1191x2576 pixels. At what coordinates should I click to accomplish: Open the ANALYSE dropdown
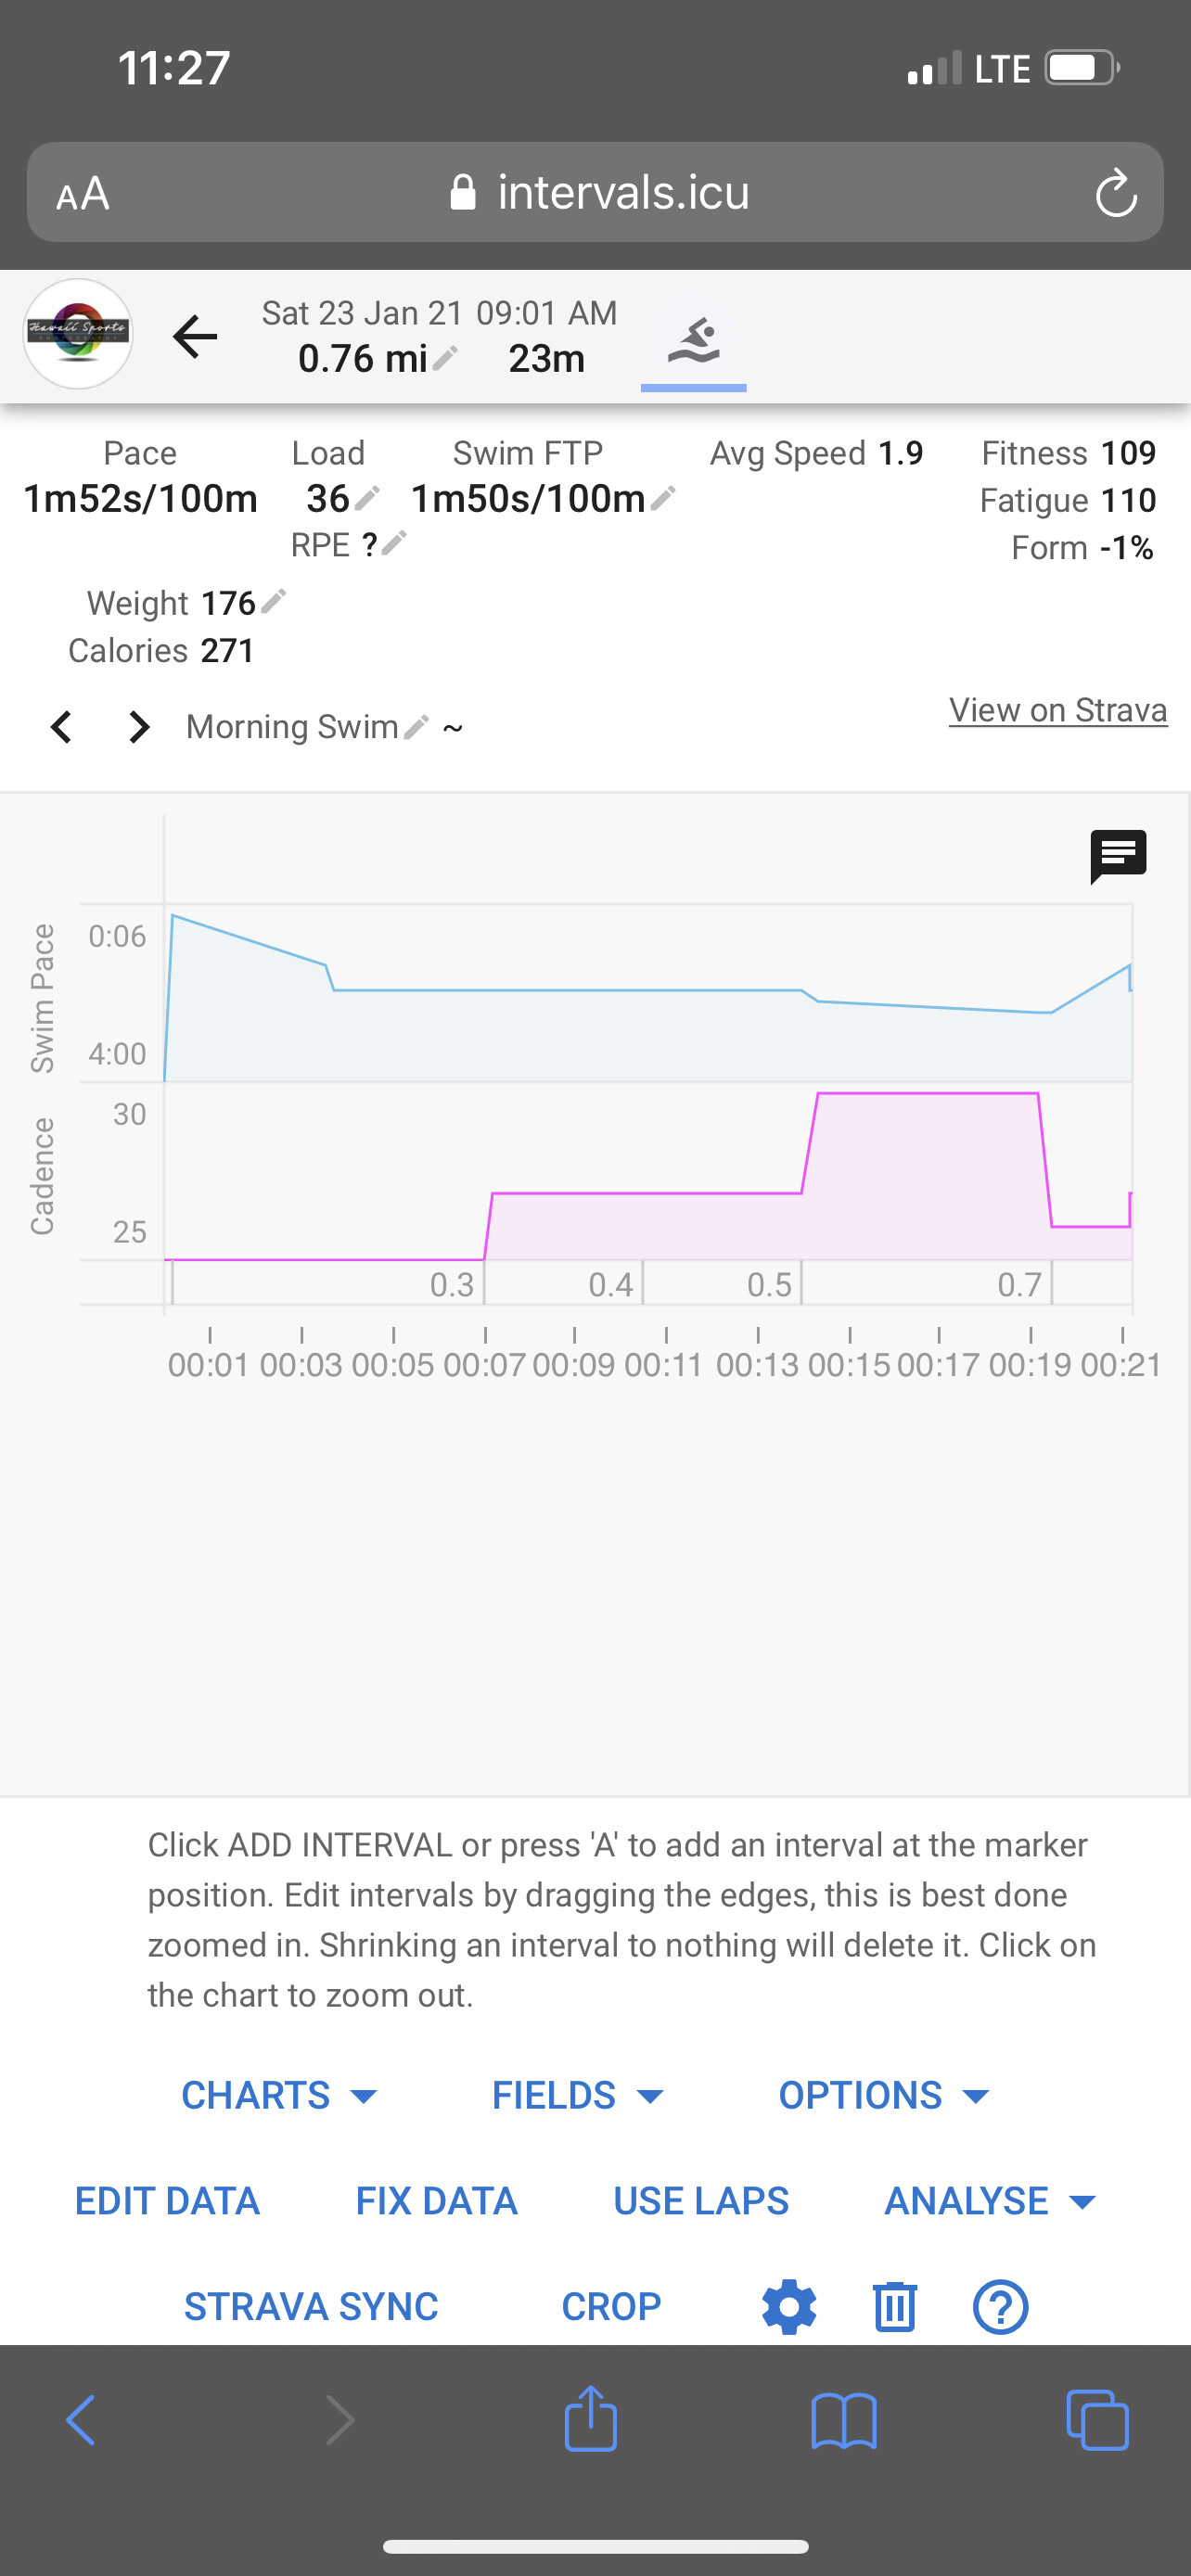tap(990, 2201)
